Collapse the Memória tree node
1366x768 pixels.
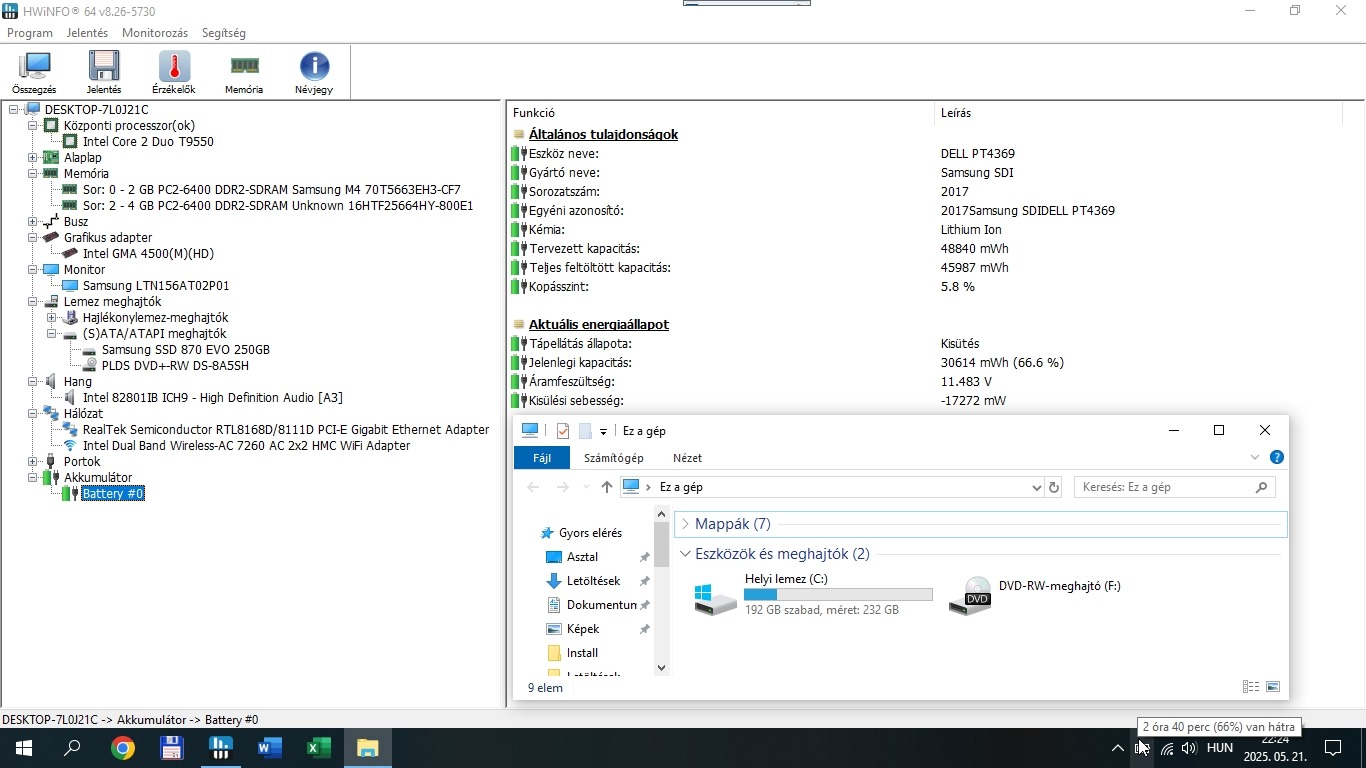click(x=32, y=174)
